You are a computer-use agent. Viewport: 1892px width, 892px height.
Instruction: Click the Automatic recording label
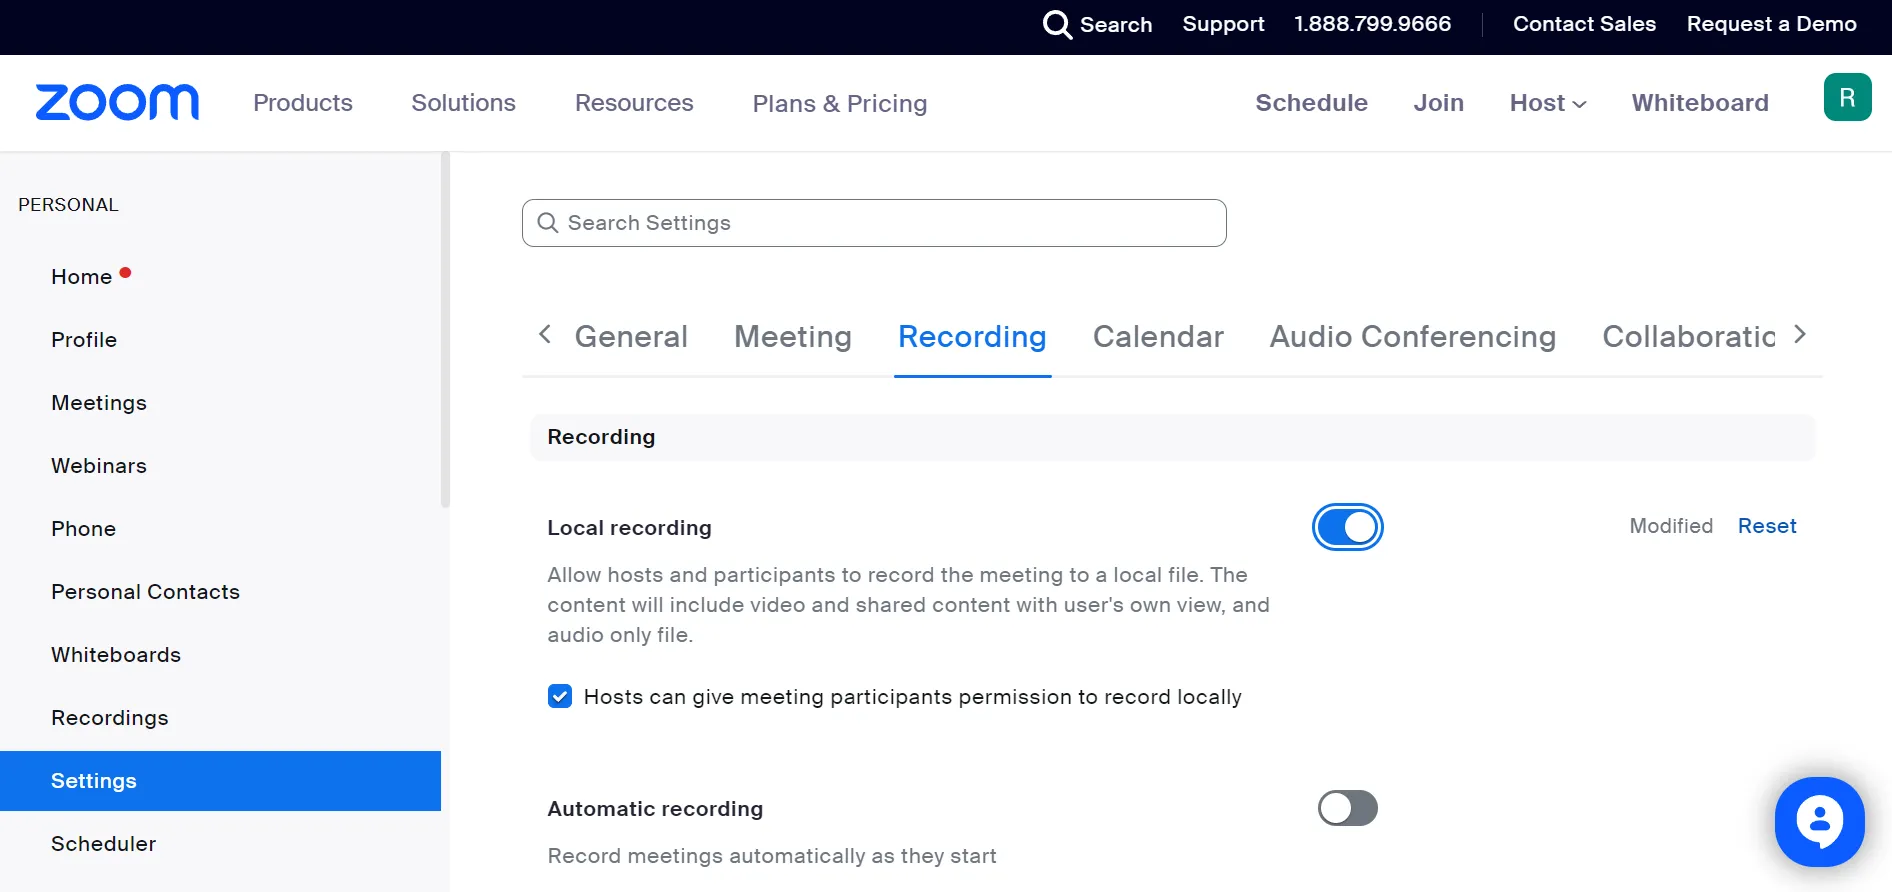(655, 809)
